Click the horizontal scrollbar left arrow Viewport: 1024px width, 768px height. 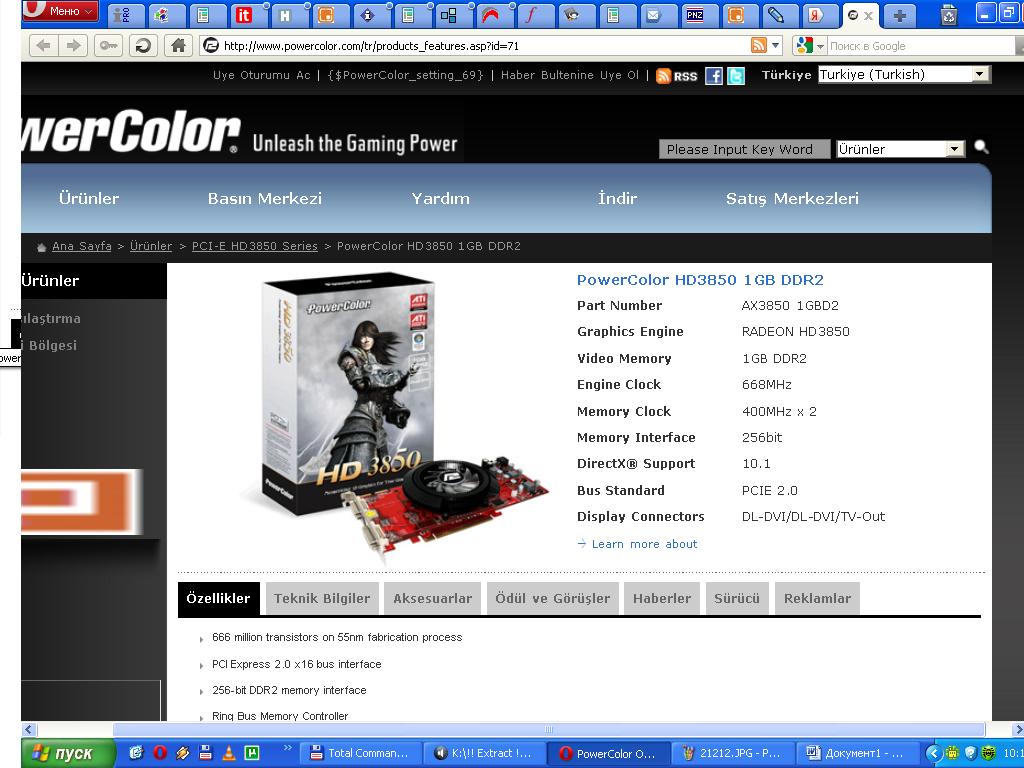pyautogui.click(x=28, y=729)
